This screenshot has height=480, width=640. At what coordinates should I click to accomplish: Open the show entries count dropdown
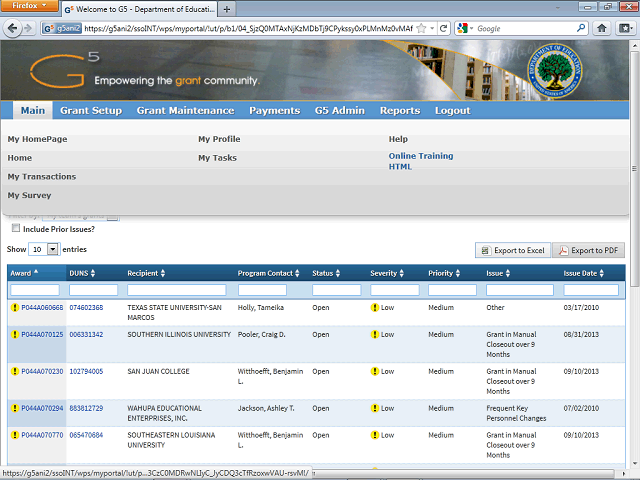point(53,249)
